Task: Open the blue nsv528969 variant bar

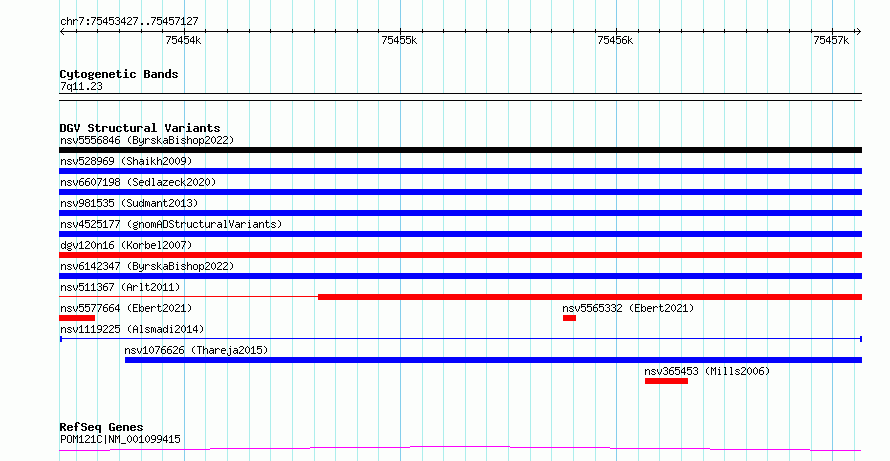Action: (x=460, y=171)
